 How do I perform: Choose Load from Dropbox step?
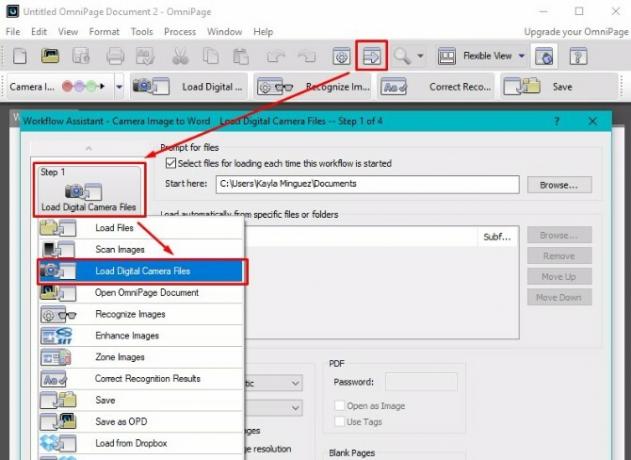141,443
